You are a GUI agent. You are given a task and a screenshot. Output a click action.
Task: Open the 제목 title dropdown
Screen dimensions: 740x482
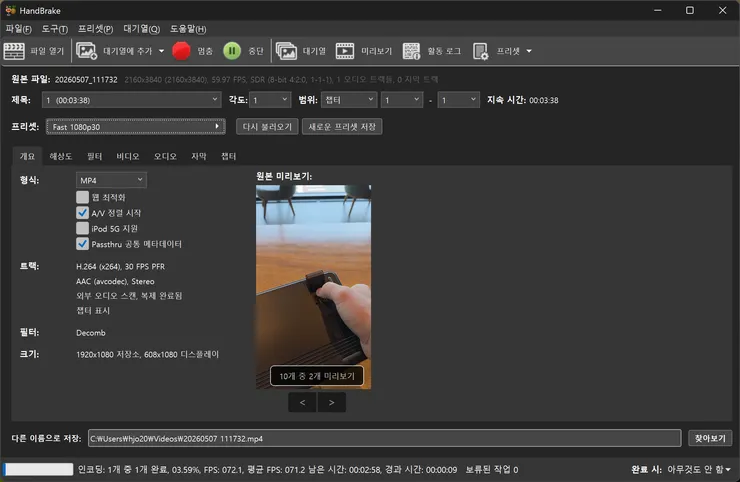(131, 100)
